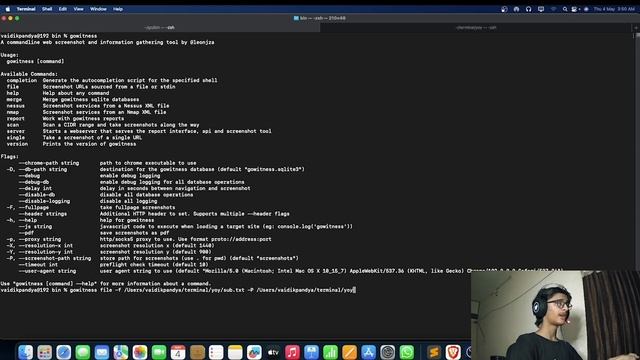Launch Safari from the dock
Image resolution: width=640 pixels, height=360 pixels.
64,352
